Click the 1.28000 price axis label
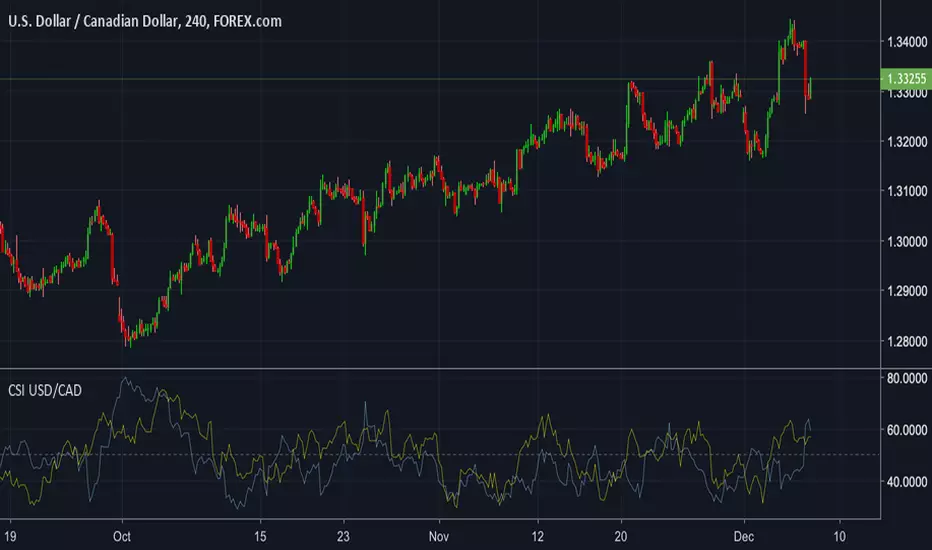932x550 pixels. [907, 341]
